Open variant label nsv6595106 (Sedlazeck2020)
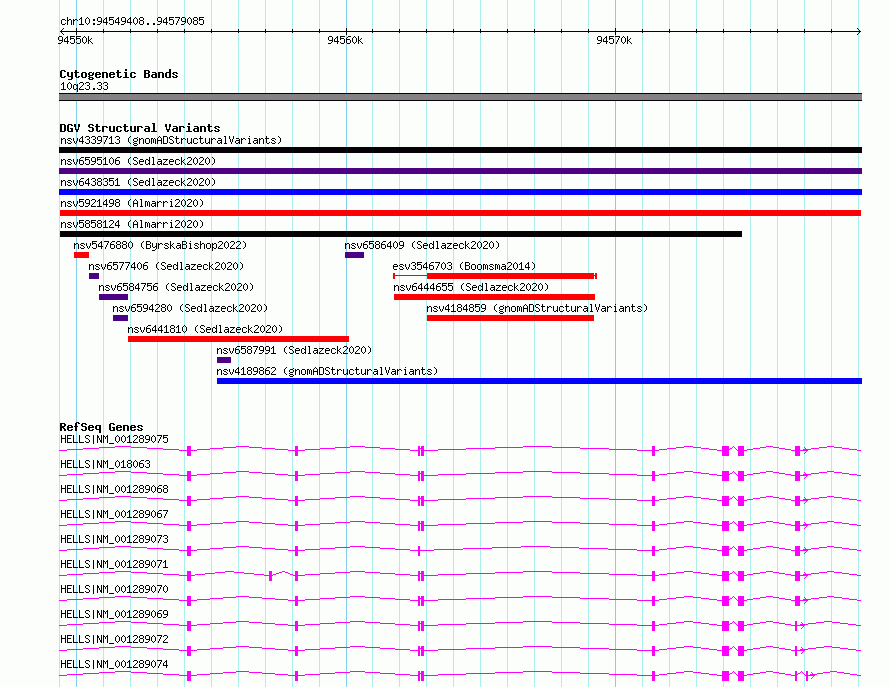 point(138,161)
